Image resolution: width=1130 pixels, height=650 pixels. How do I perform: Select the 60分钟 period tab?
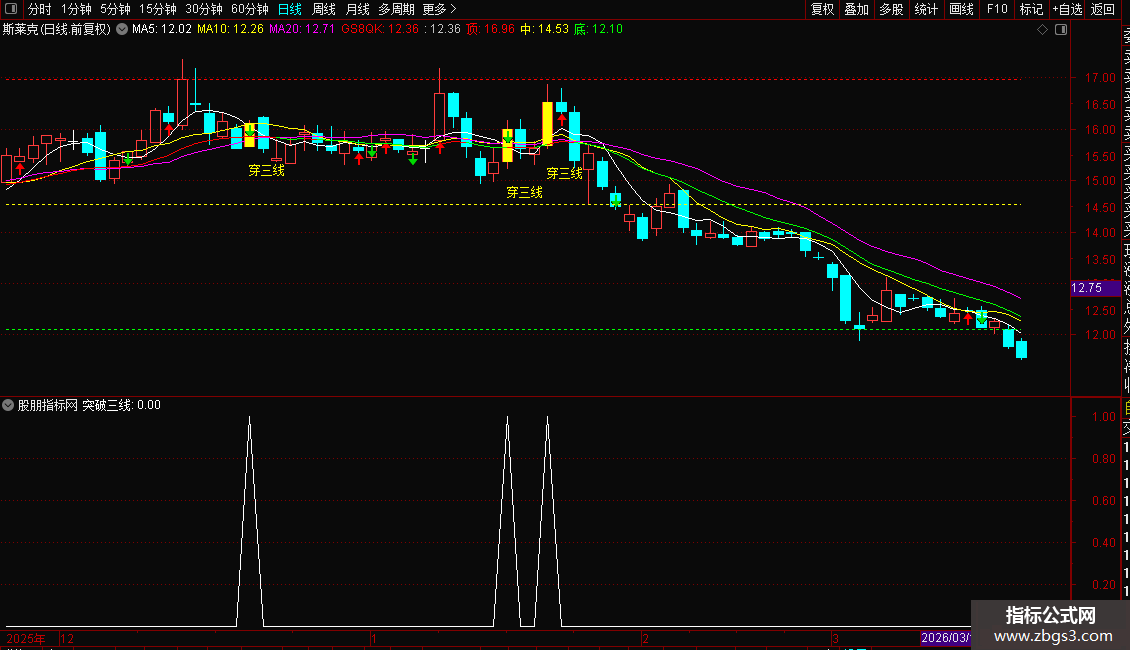click(x=249, y=9)
